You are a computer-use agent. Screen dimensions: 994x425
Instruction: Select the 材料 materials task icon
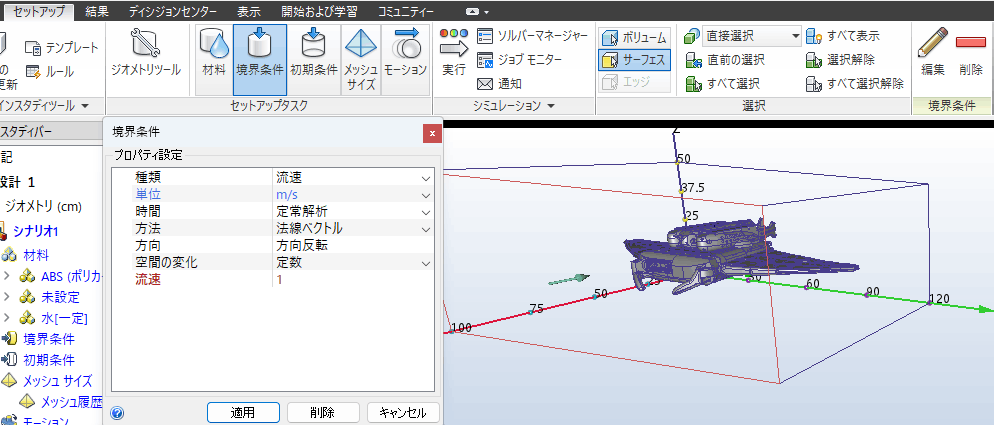click(214, 54)
